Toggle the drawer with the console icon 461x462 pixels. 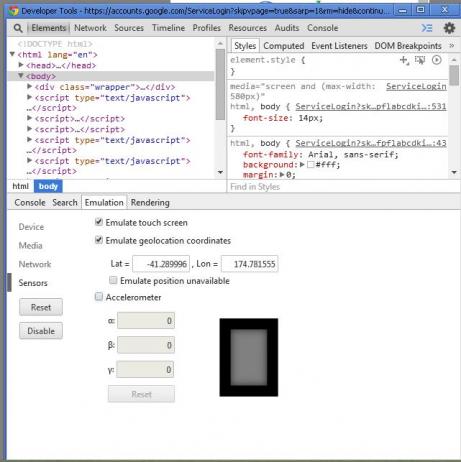point(427,28)
